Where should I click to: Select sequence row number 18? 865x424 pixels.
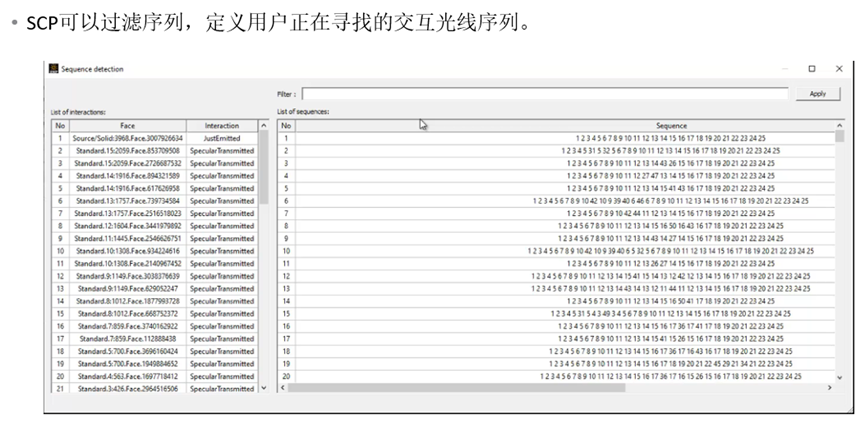point(556,351)
